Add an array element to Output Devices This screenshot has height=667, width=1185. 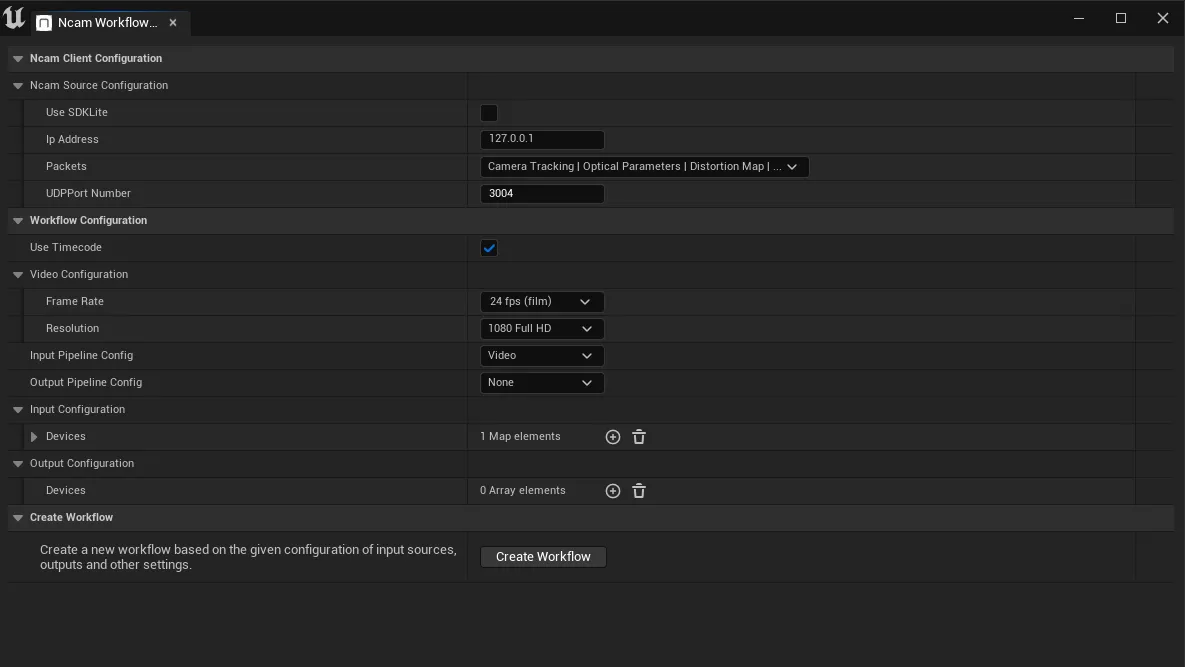(x=613, y=491)
